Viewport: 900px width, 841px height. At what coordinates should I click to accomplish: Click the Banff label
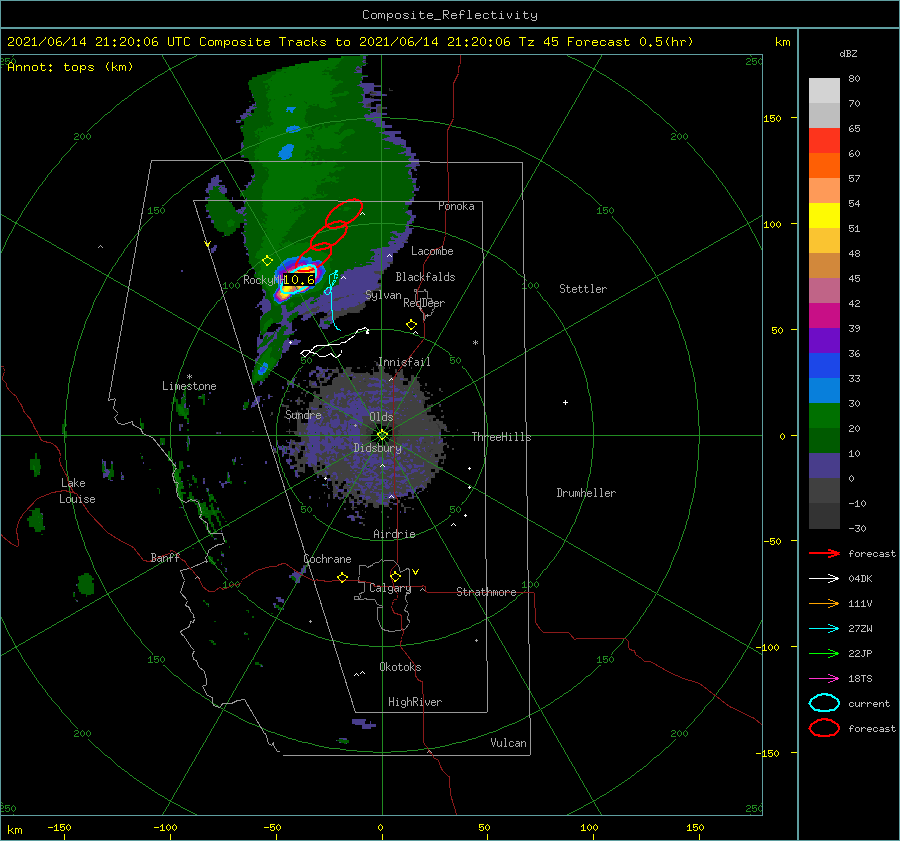pos(165,557)
